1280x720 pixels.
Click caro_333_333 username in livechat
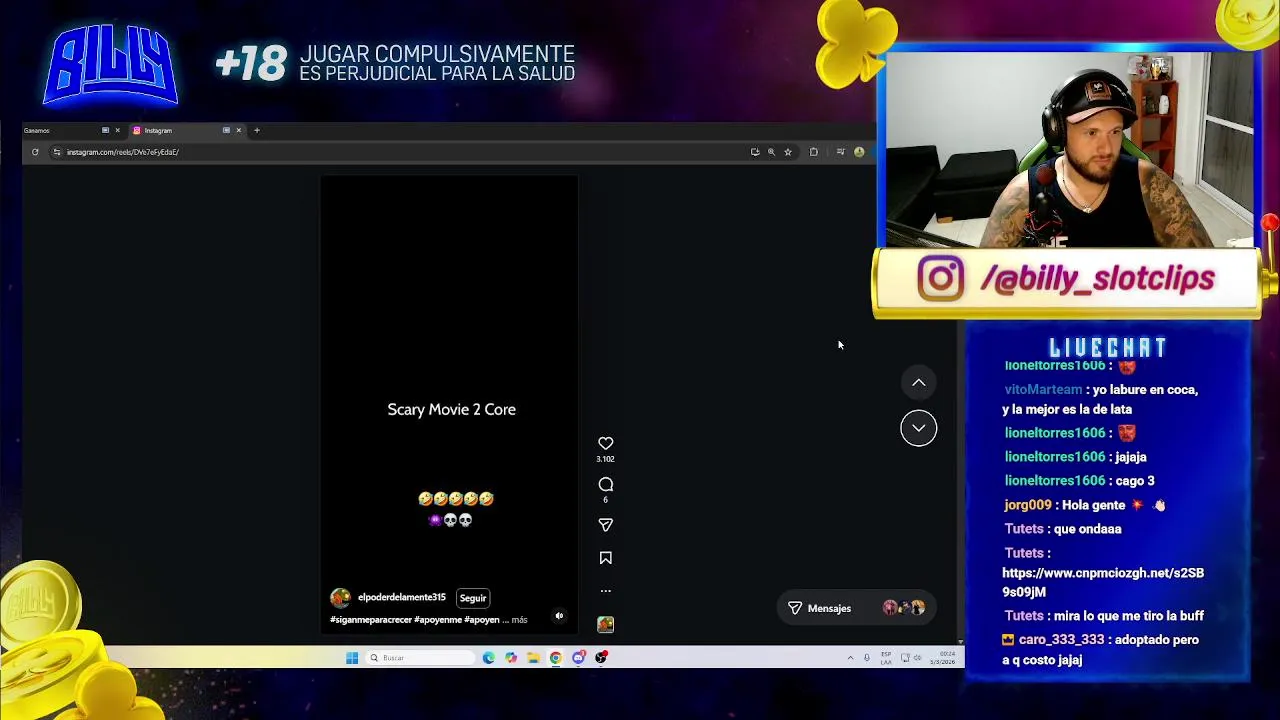(1061, 640)
